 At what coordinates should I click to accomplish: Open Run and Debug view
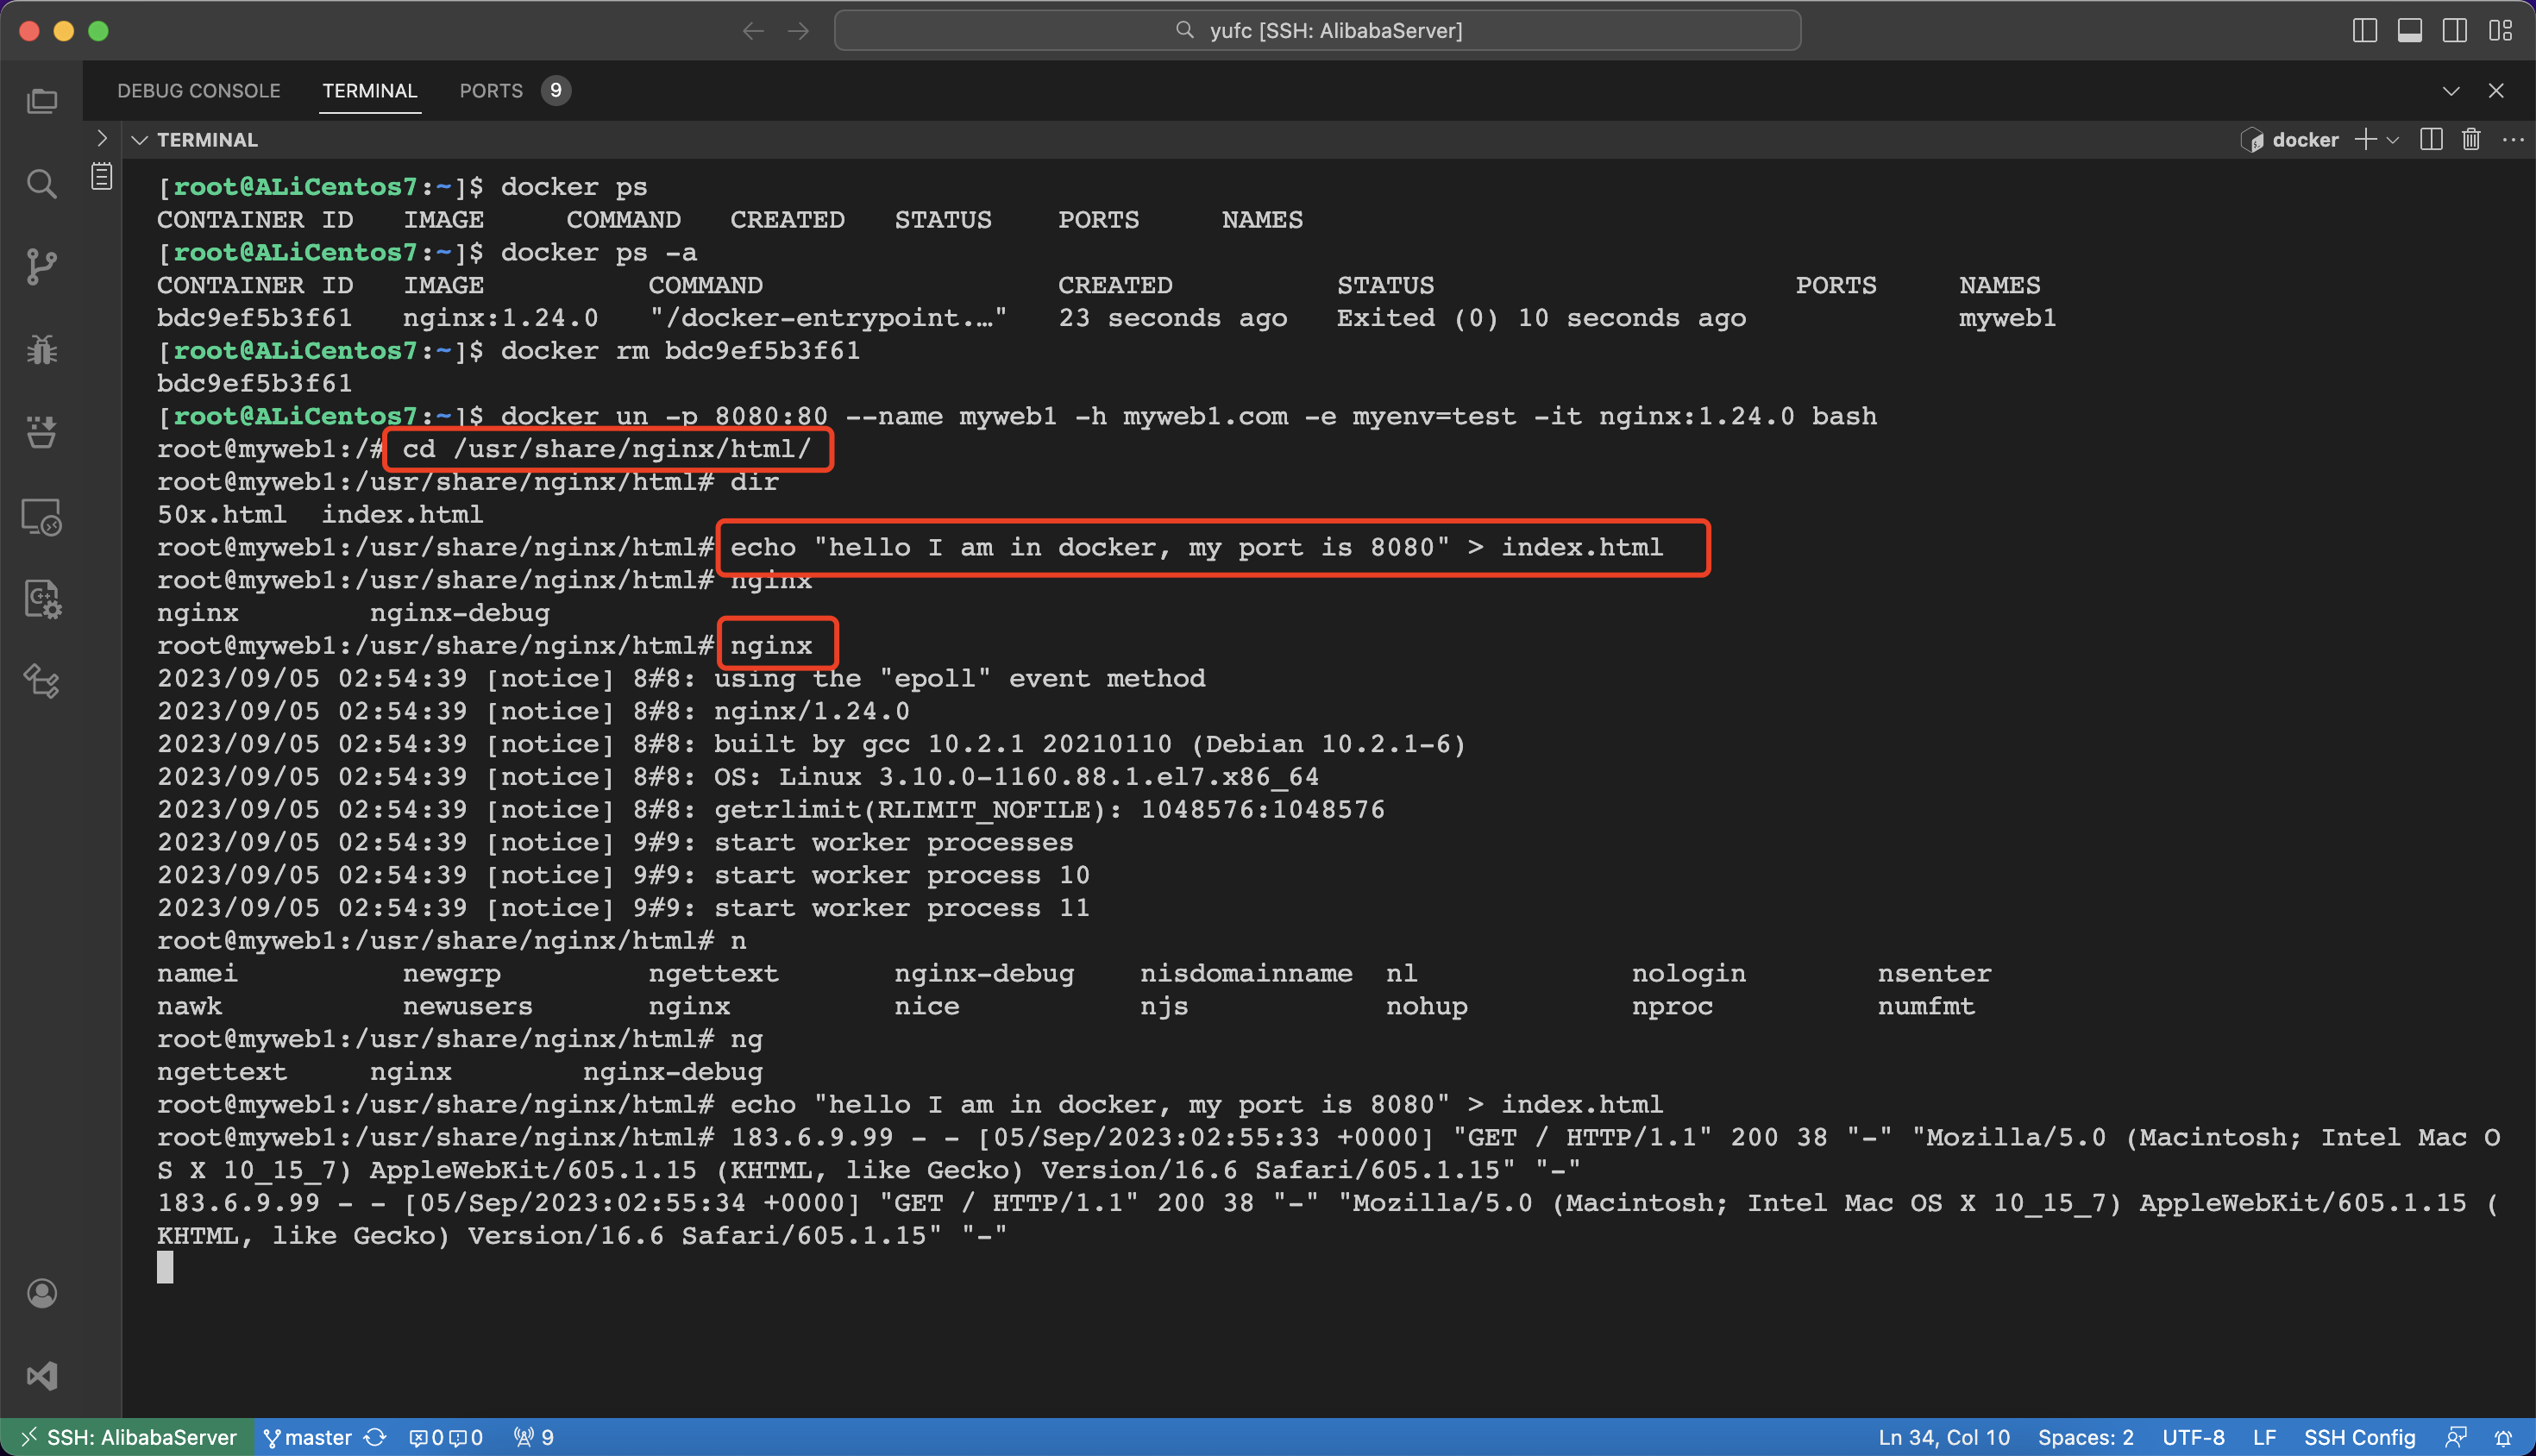[x=41, y=349]
